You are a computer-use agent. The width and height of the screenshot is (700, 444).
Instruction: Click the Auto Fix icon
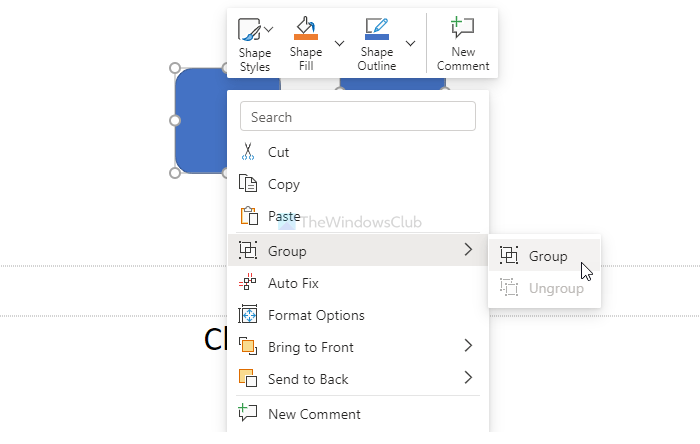click(x=249, y=283)
